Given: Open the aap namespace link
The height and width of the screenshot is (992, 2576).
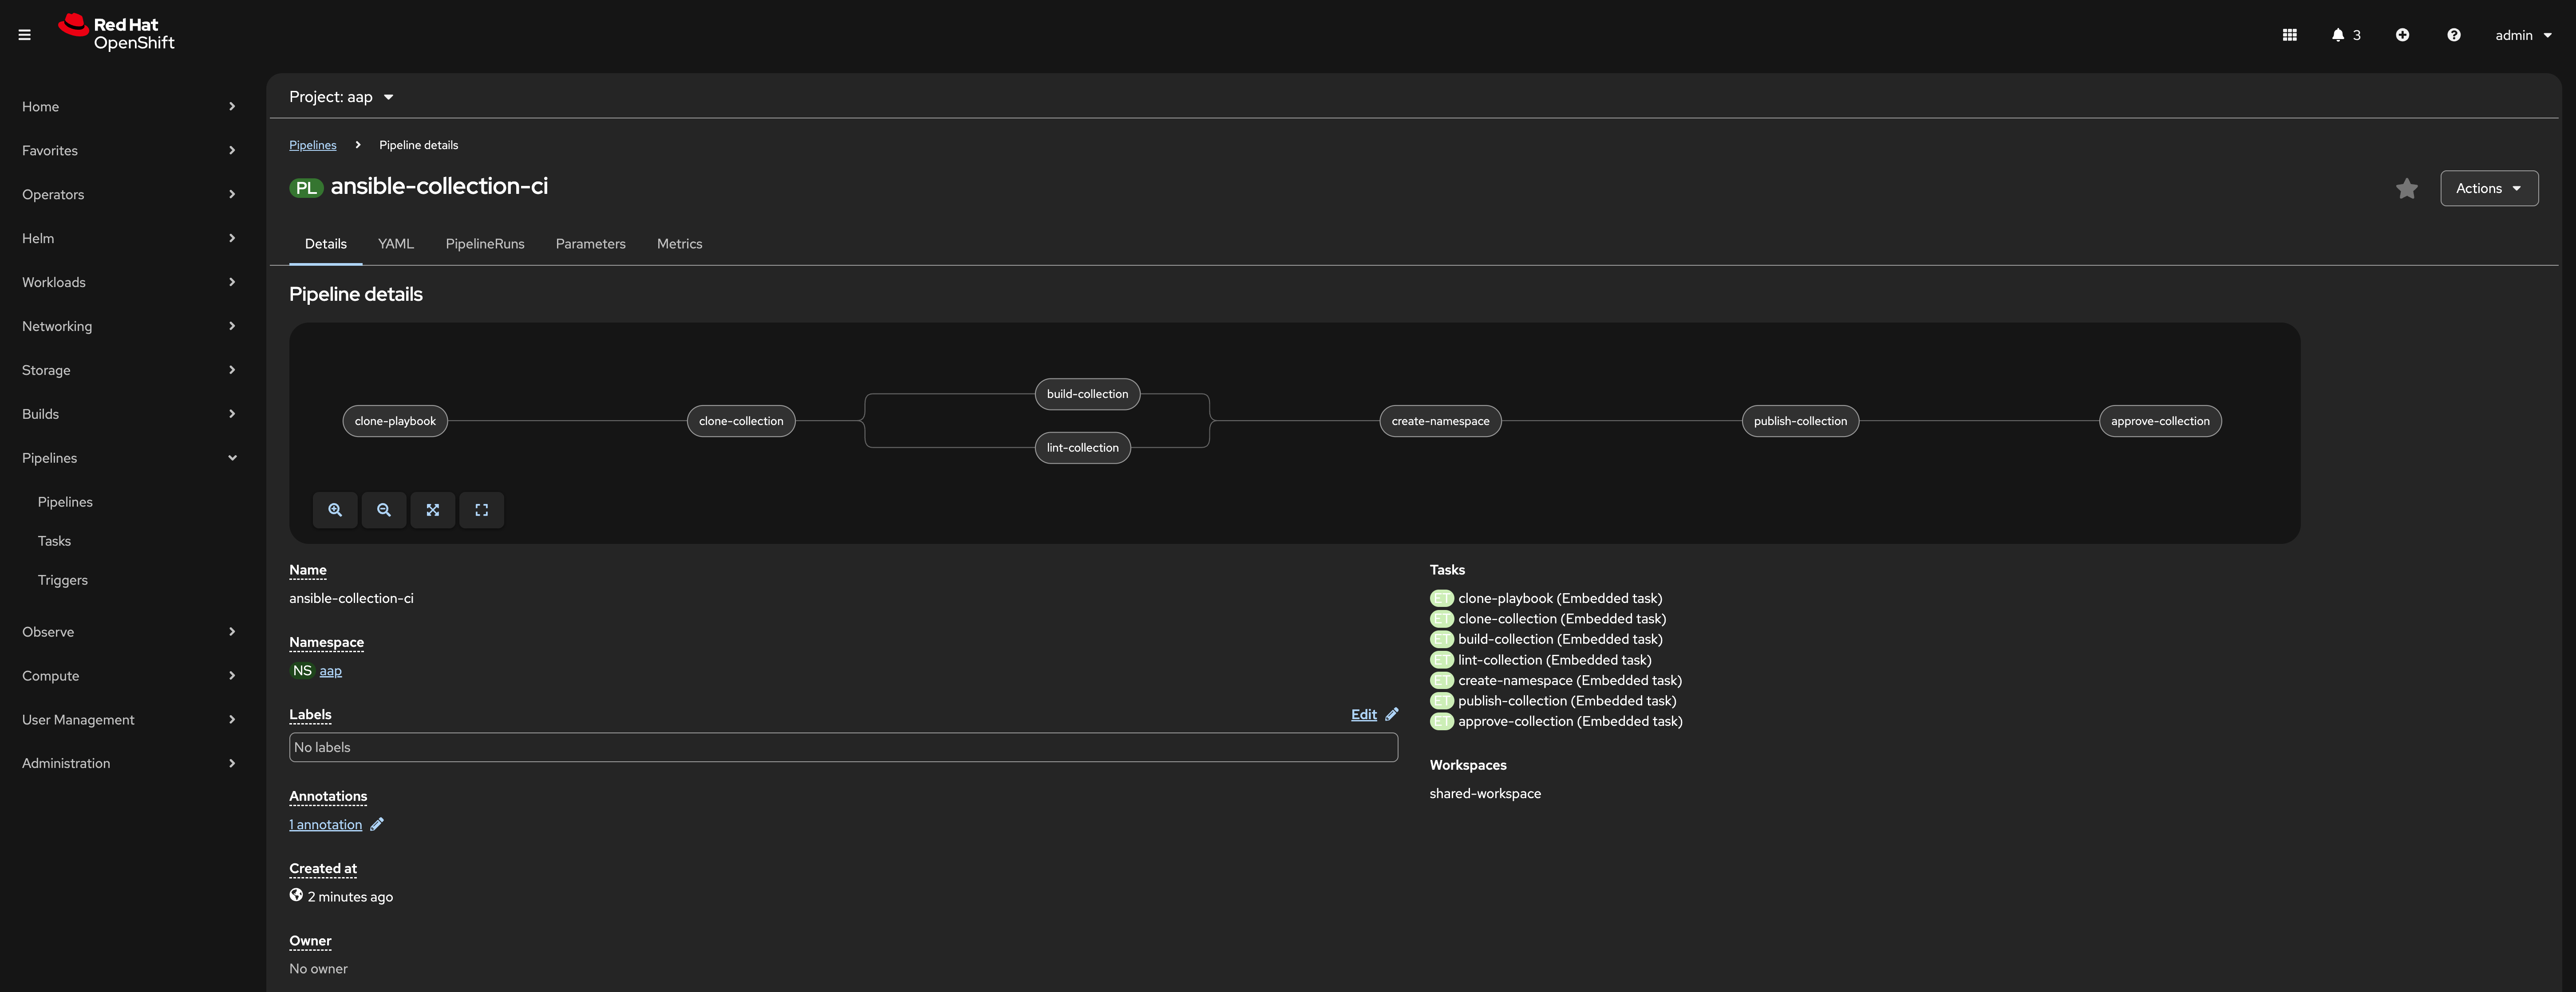Looking at the screenshot, I should coord(330,671).
